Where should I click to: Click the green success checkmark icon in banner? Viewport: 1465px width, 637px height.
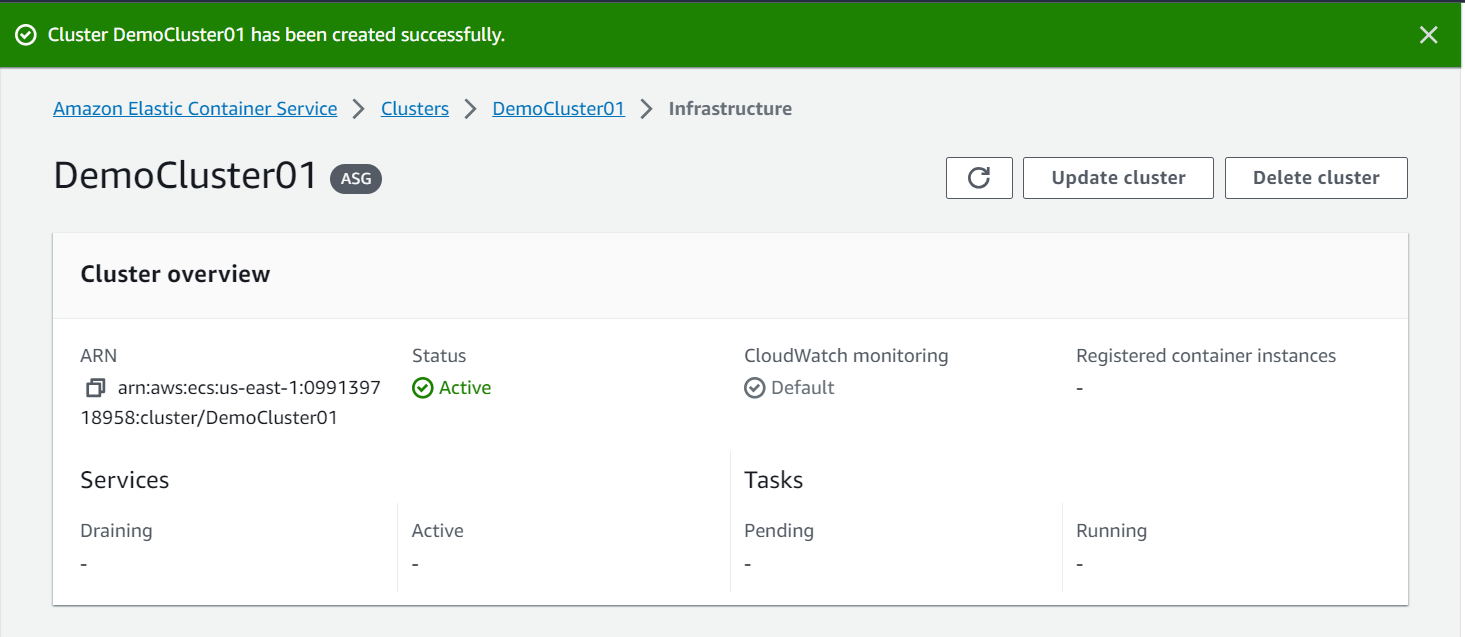click(x=26, y=35)
